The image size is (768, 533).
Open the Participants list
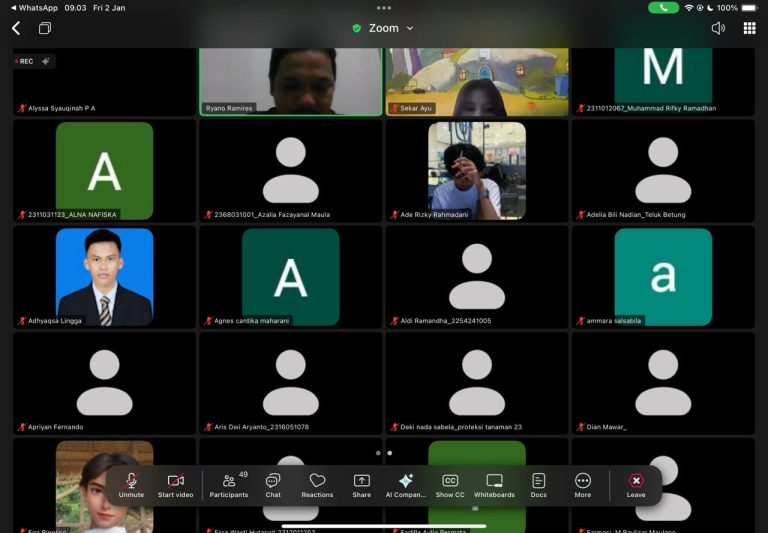(229, 484)
